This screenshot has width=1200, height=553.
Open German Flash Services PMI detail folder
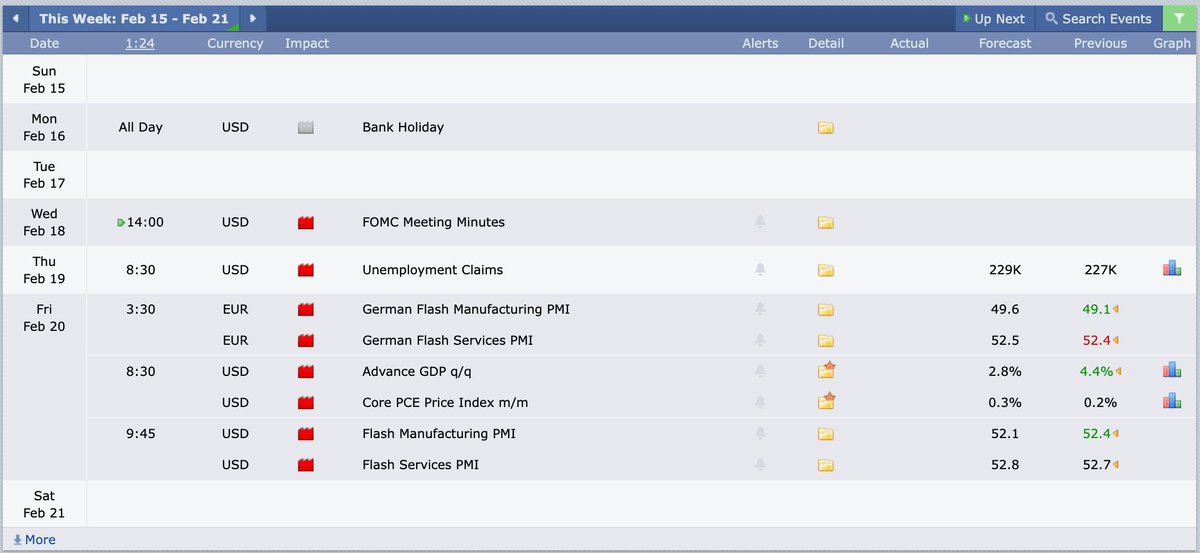tap(825, 340)
